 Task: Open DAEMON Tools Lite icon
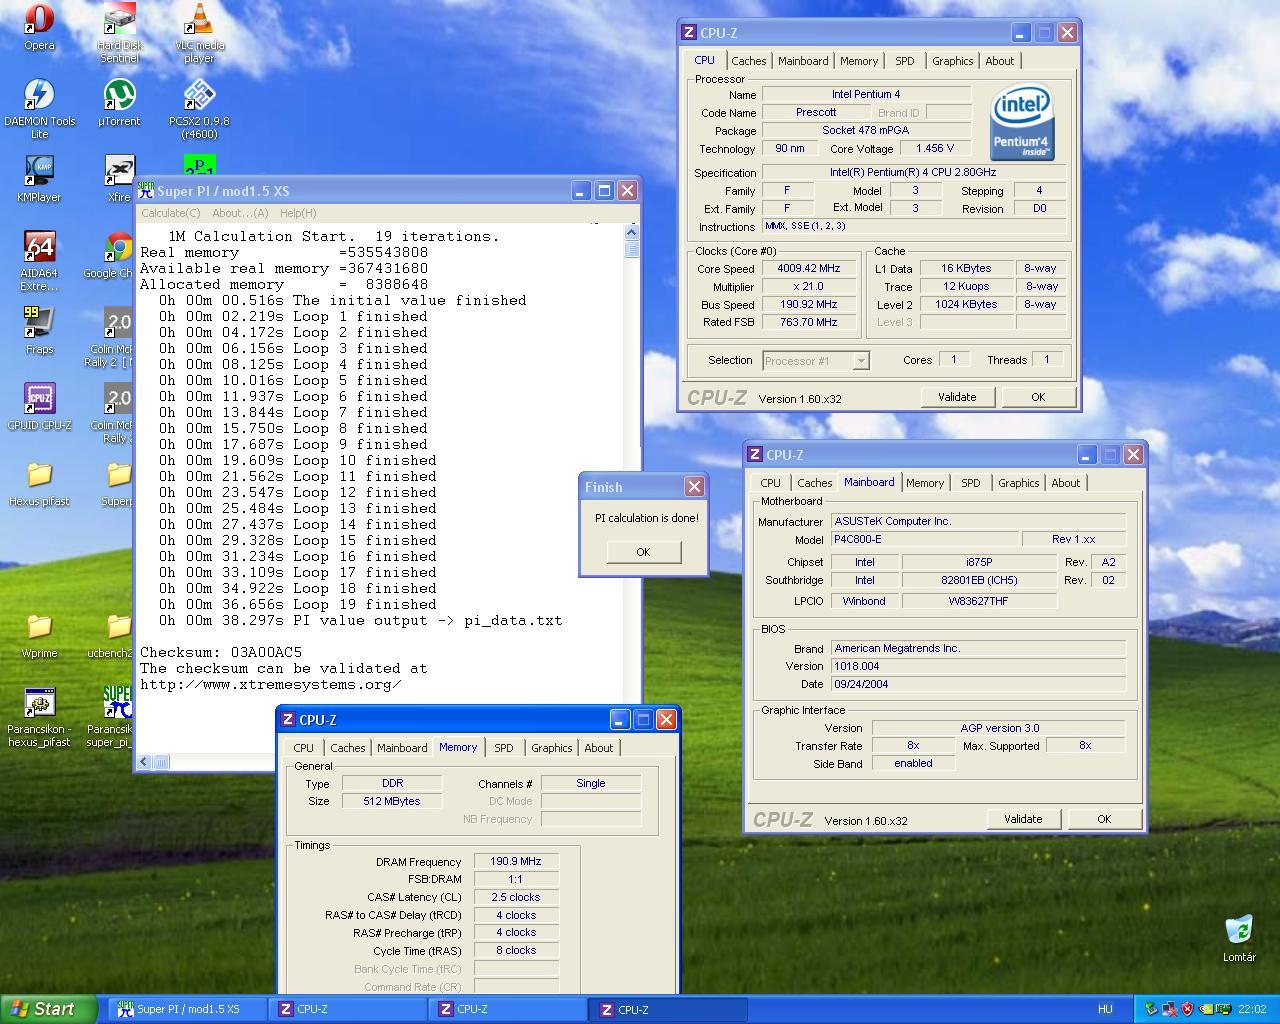point(39,109)
